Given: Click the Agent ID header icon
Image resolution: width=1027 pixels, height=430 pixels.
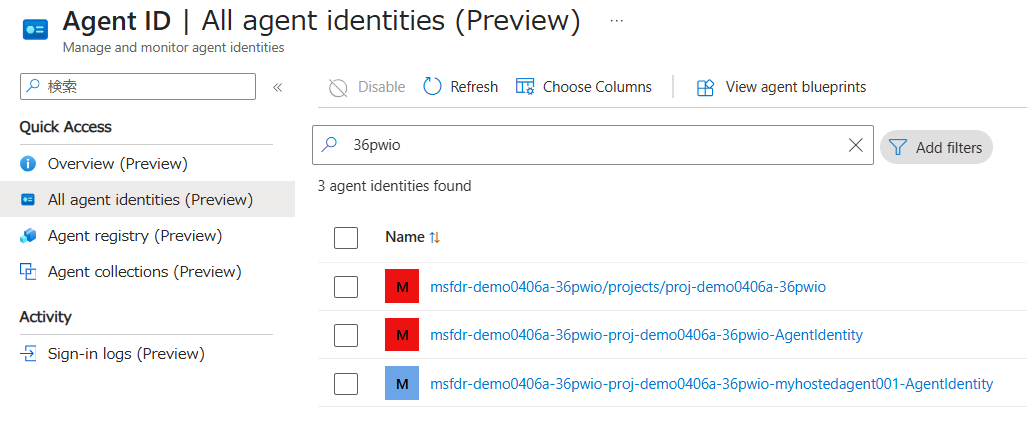Looking at the screenshot, I should (x=35, y=30).
